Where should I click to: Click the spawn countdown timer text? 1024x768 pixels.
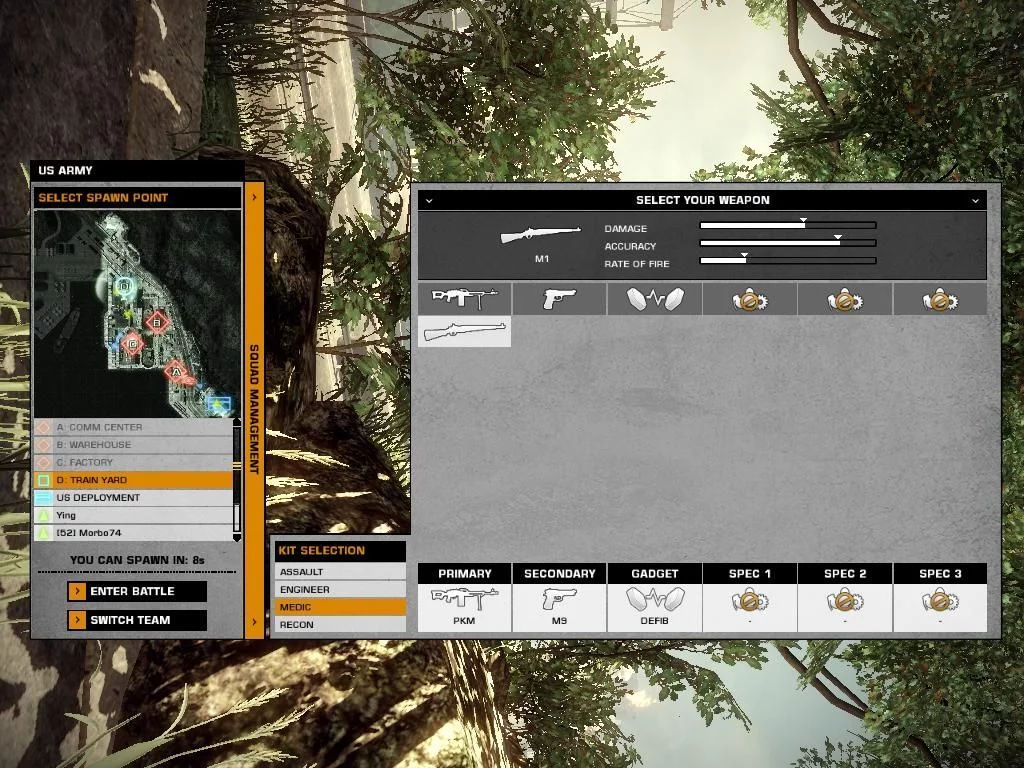pyautogui.click(x=137, y=560)
